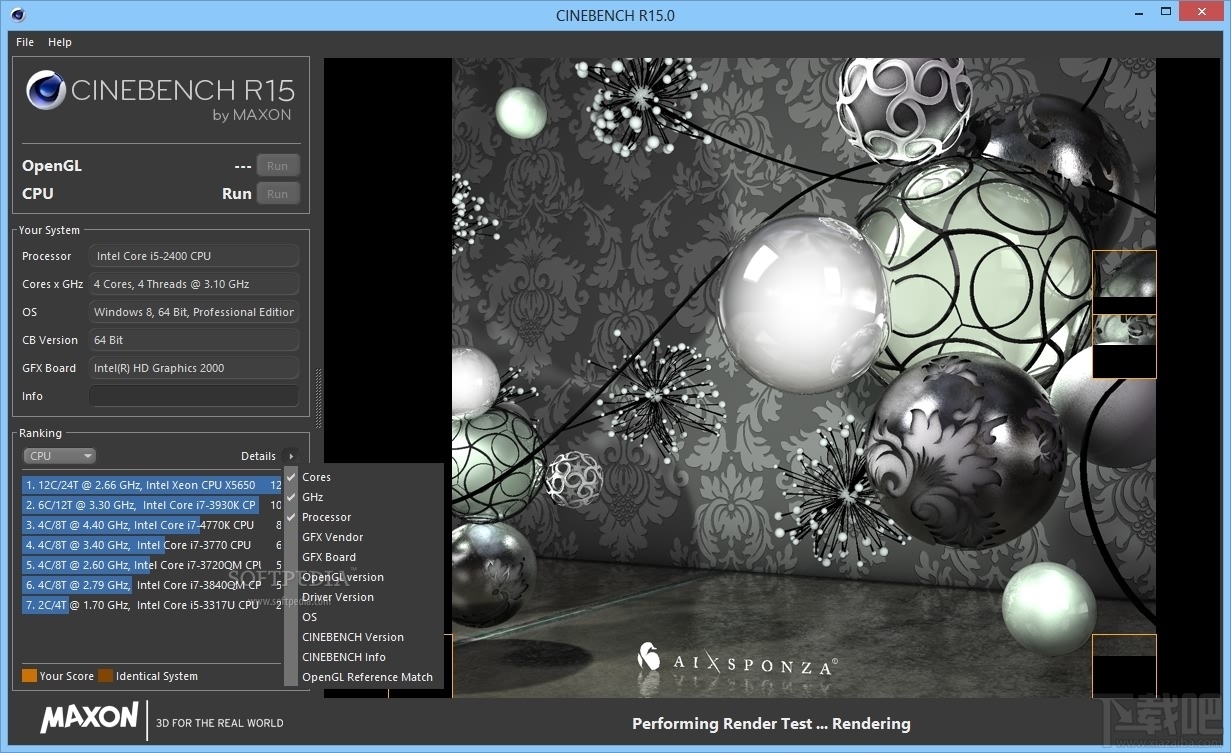1231x753 pixels.
Task: Run the OpenGL benchmark
Action: [x=278, y=165]
